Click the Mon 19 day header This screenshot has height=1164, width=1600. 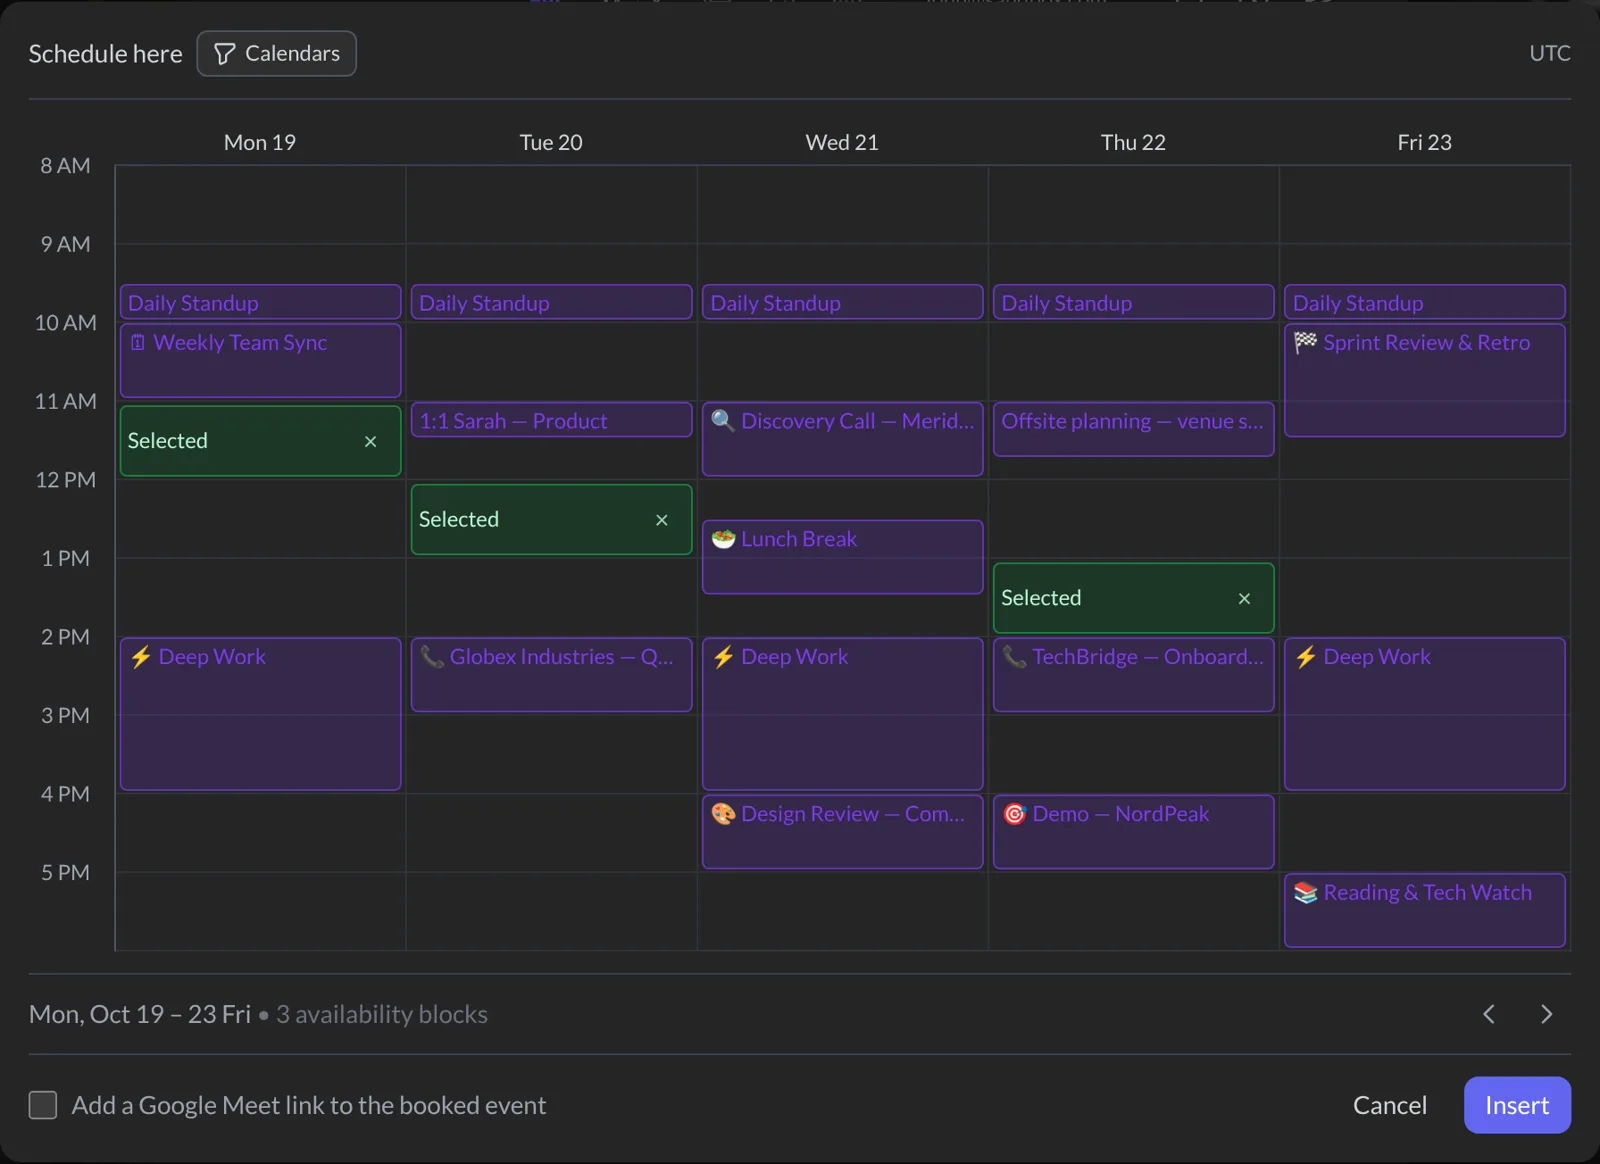[x=260, y=142]
